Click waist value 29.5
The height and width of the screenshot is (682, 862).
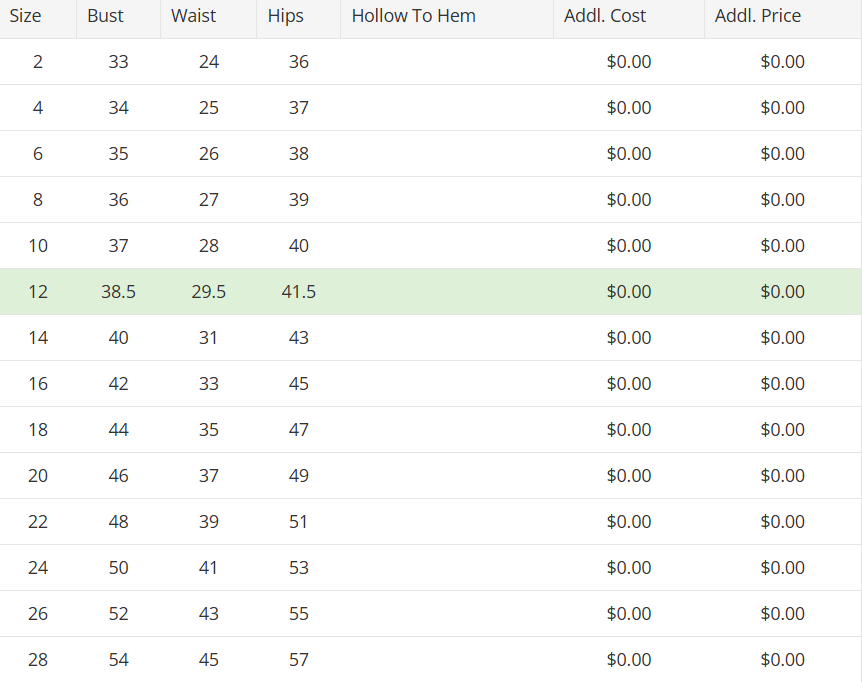pos(208,292)
